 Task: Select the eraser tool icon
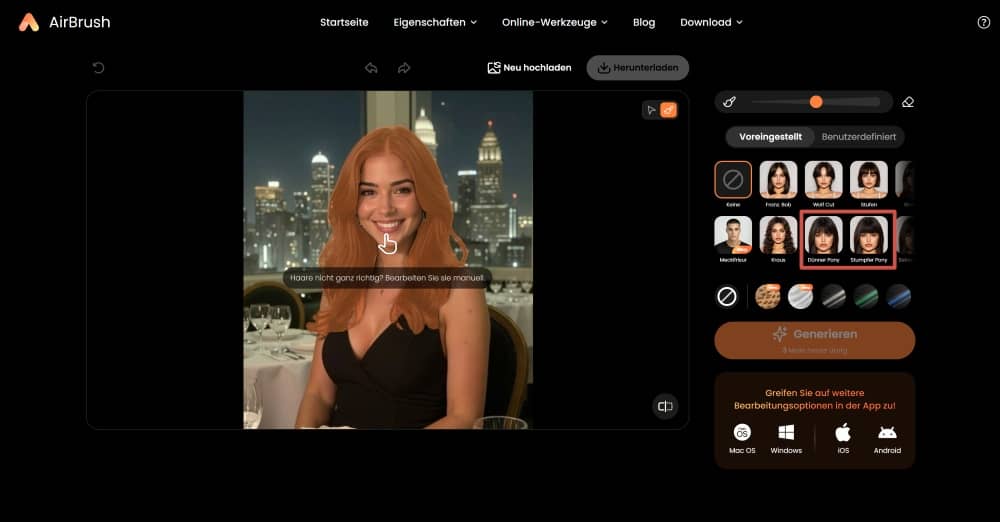click(908, 102)
